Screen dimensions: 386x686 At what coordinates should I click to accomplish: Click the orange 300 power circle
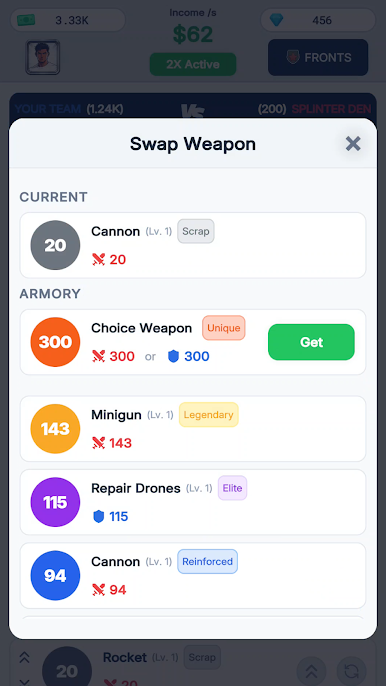(x=55, y=342)
